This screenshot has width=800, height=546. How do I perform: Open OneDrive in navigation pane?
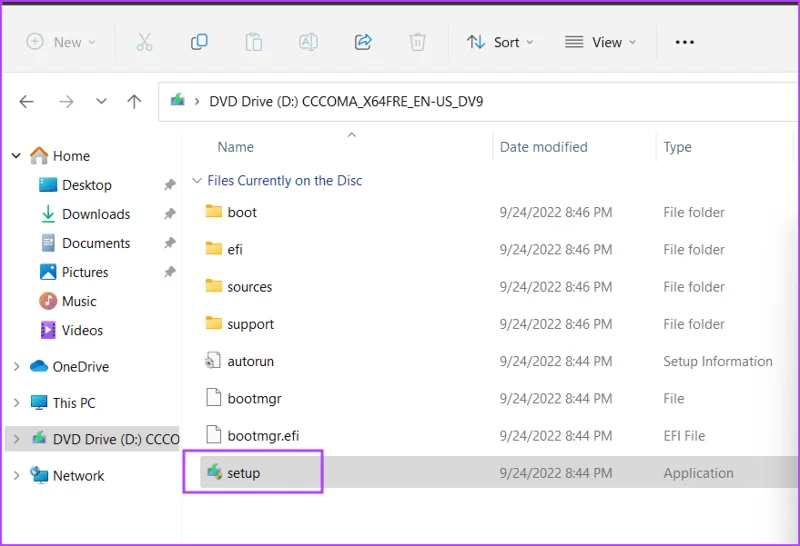[81, 366]
